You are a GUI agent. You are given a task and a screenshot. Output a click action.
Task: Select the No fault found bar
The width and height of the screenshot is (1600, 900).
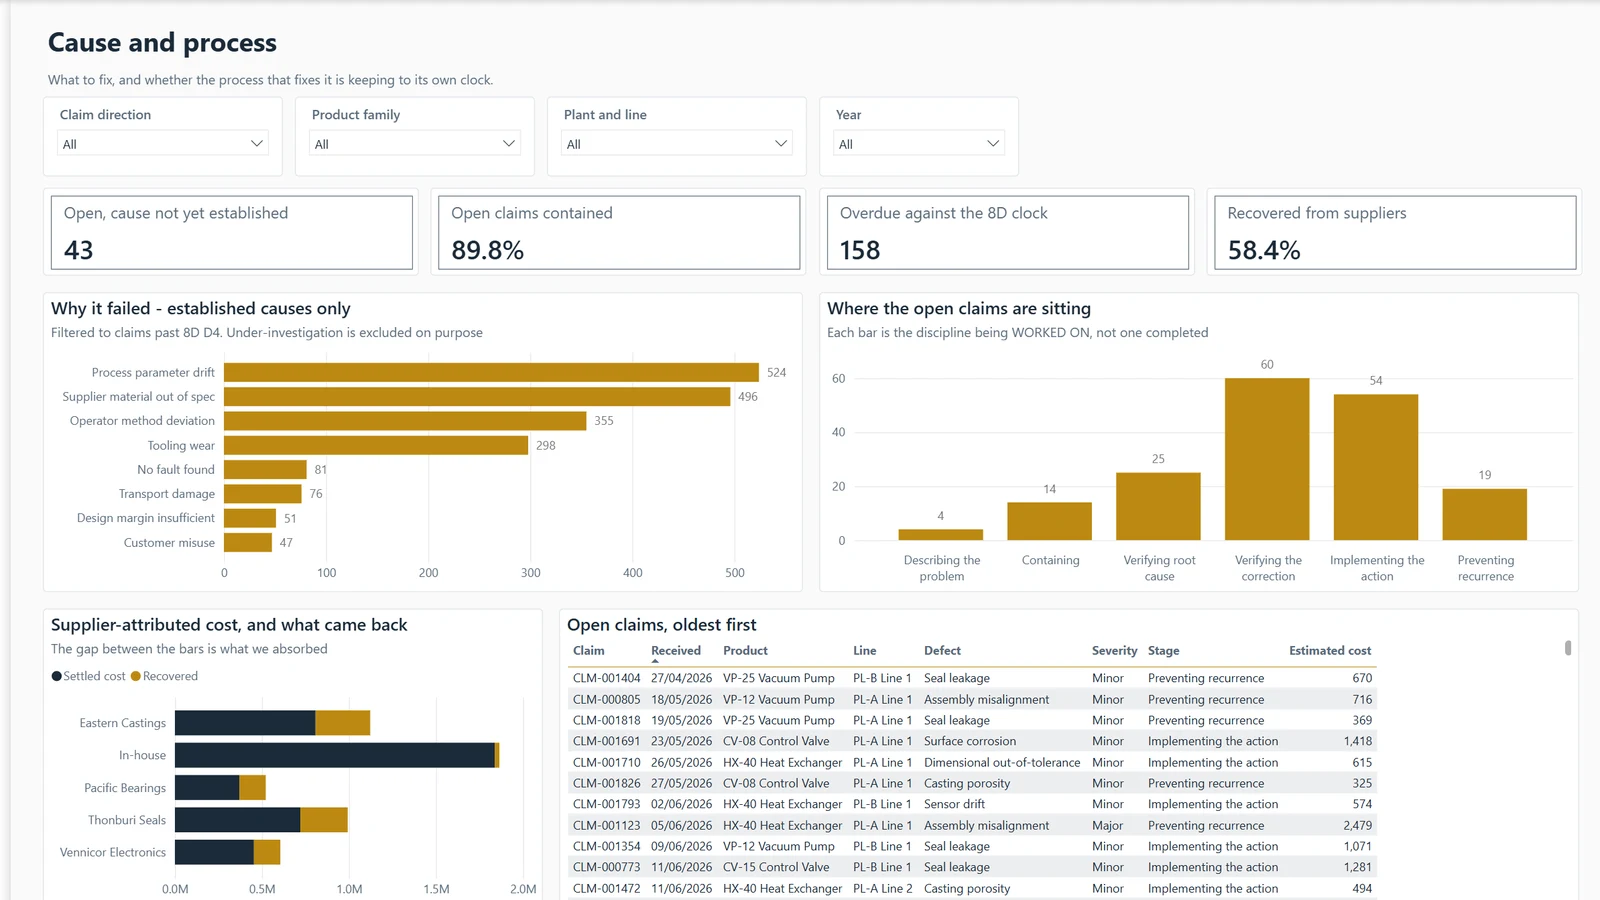pos(265,470)
